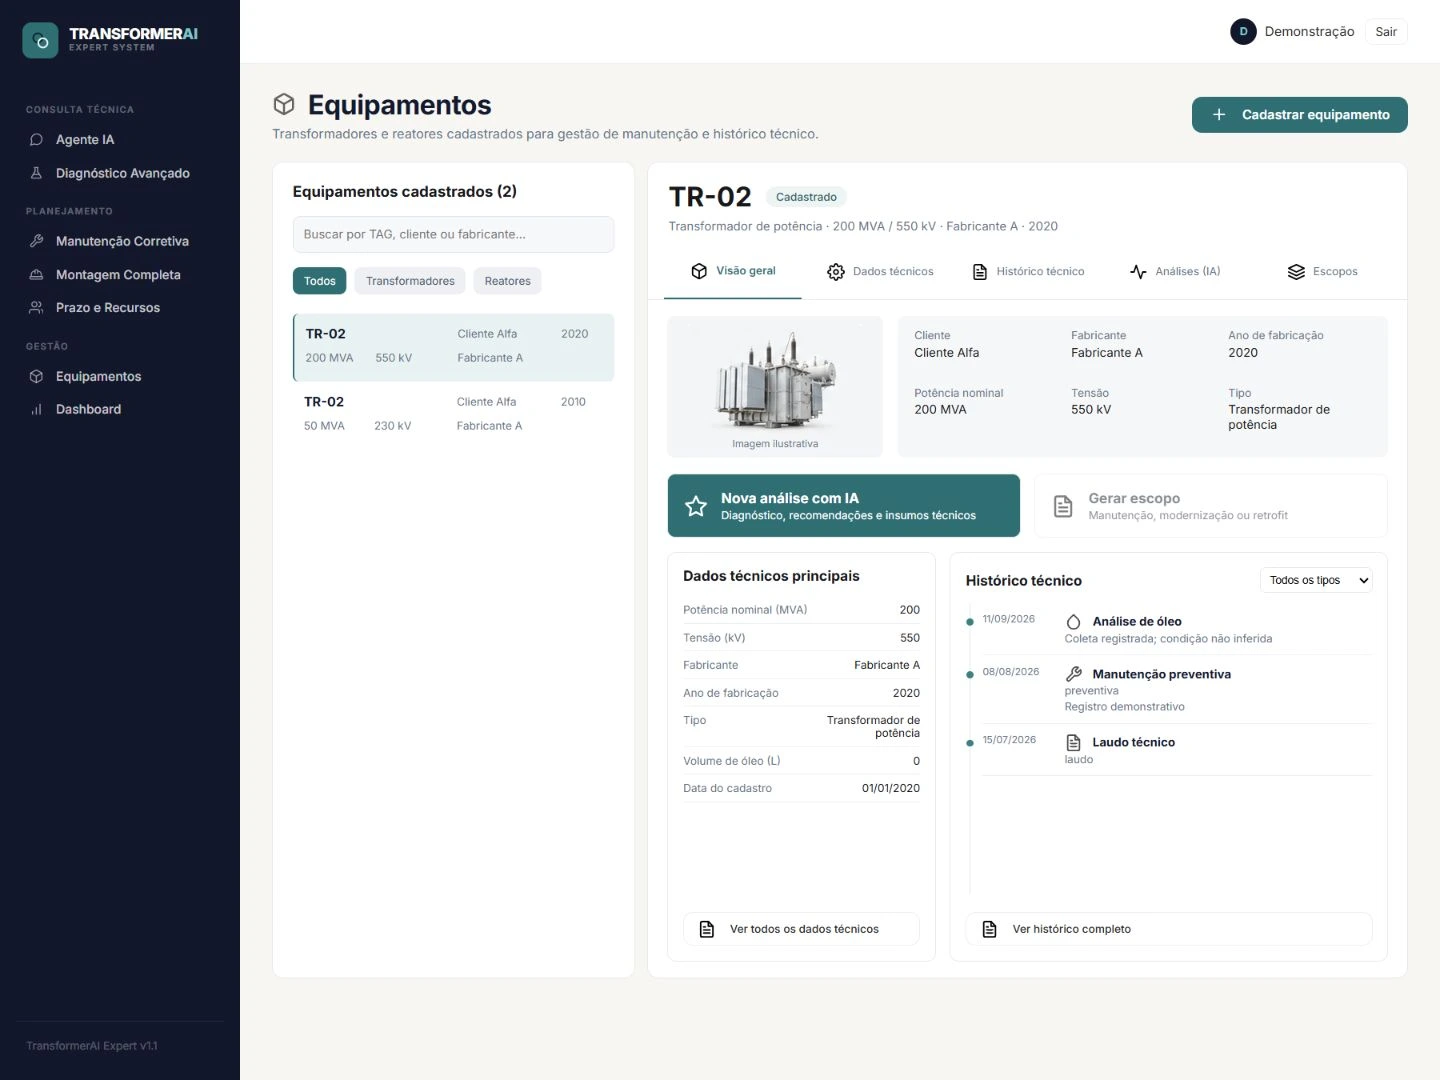Viewport: 1440px width, 1080px height.
Task: Click the Sair button
Action: [1386, 32]
